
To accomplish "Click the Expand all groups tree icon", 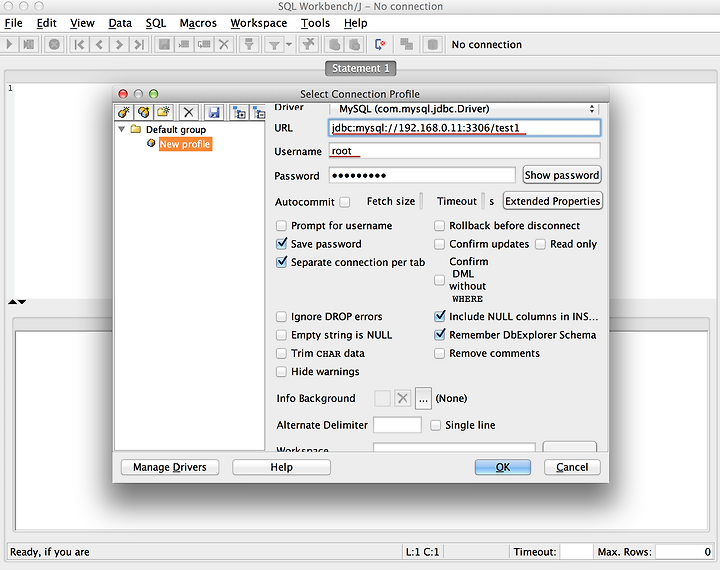I will (239, 112).
